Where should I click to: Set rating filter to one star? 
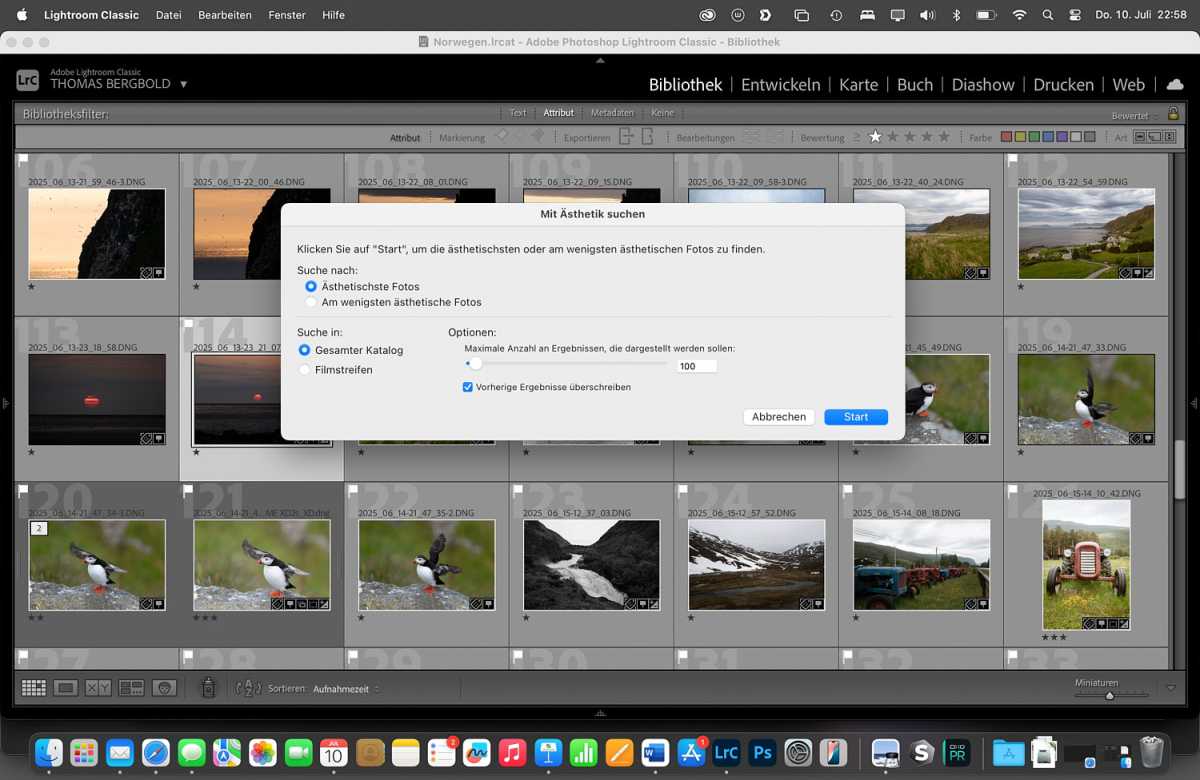point(875,137)
